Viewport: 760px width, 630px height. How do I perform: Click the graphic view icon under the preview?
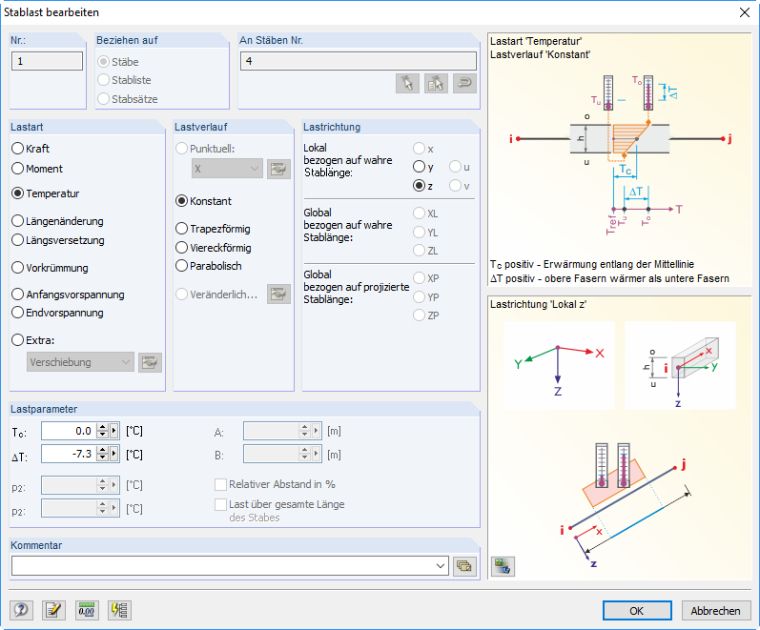coord(503,566)
